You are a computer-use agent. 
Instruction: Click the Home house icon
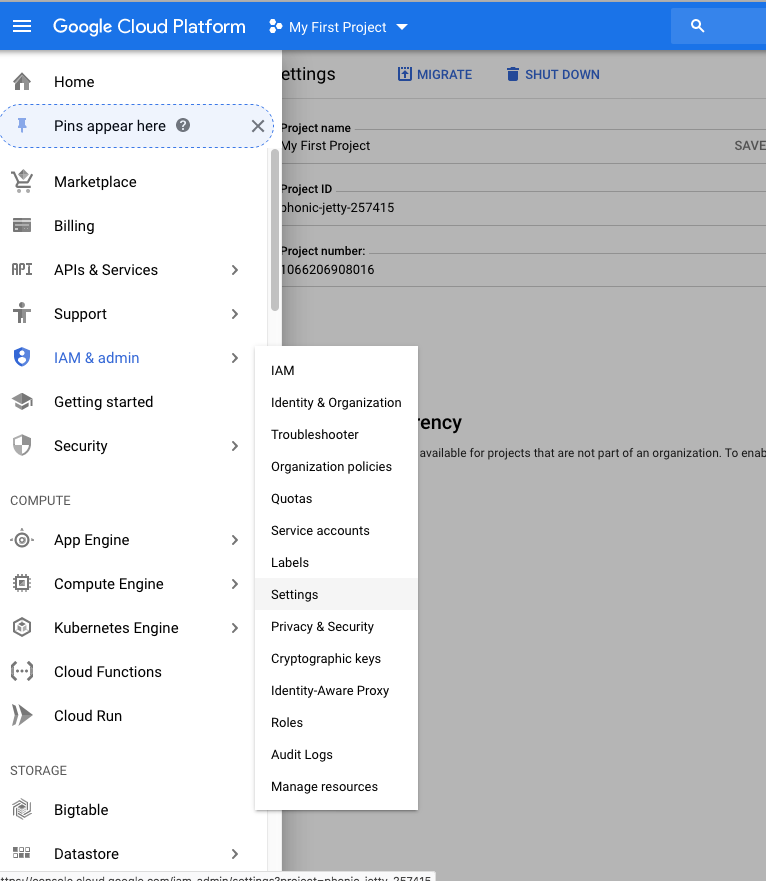point(22,81)
